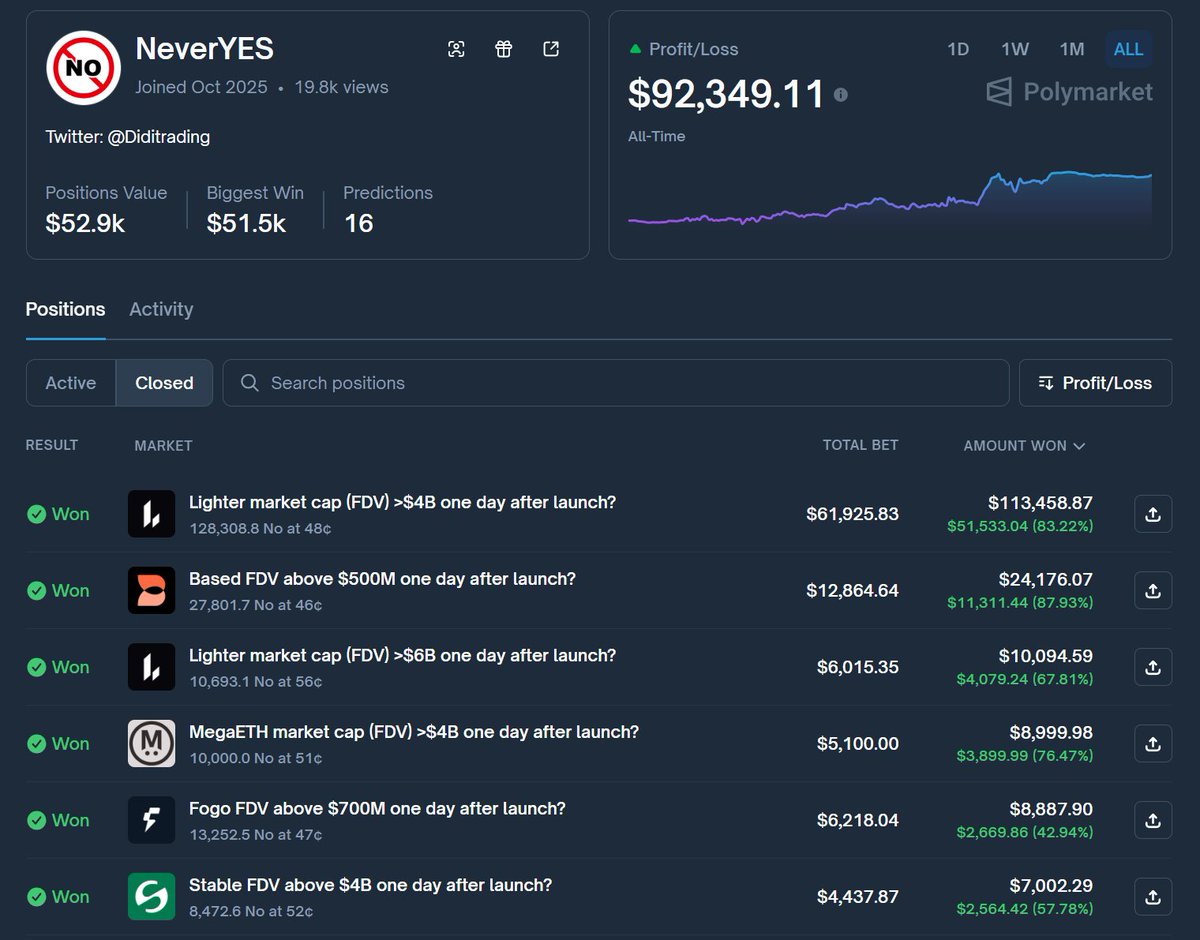
Task: Open Fogo FDV above $700M market
Action: pos(377,808)
